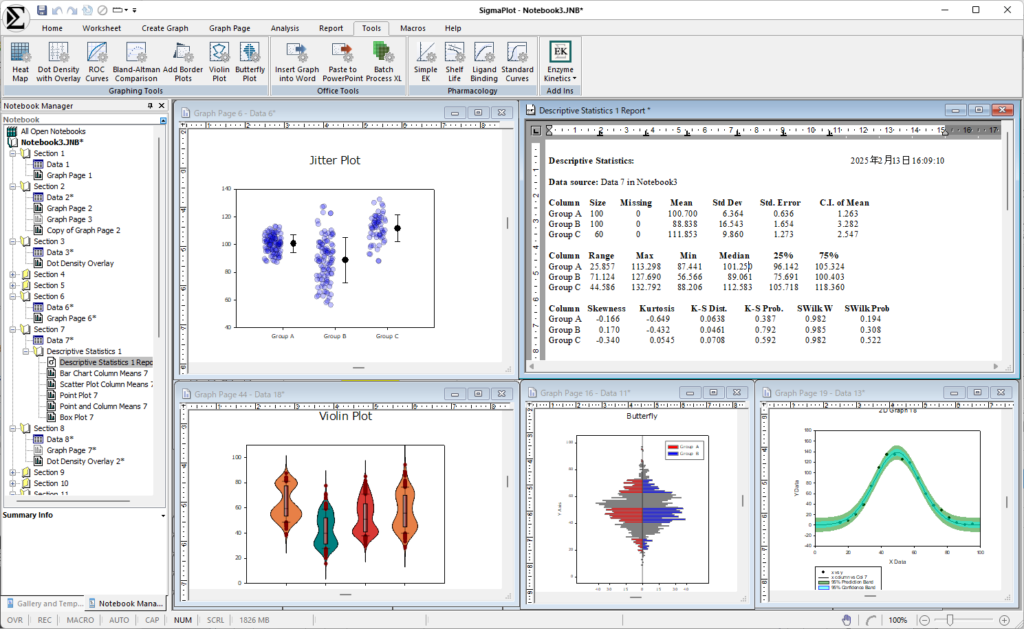This screenshot has height=629, width=1024.
Task: Run Batch Process XL
Action: [x=382, y=60]
